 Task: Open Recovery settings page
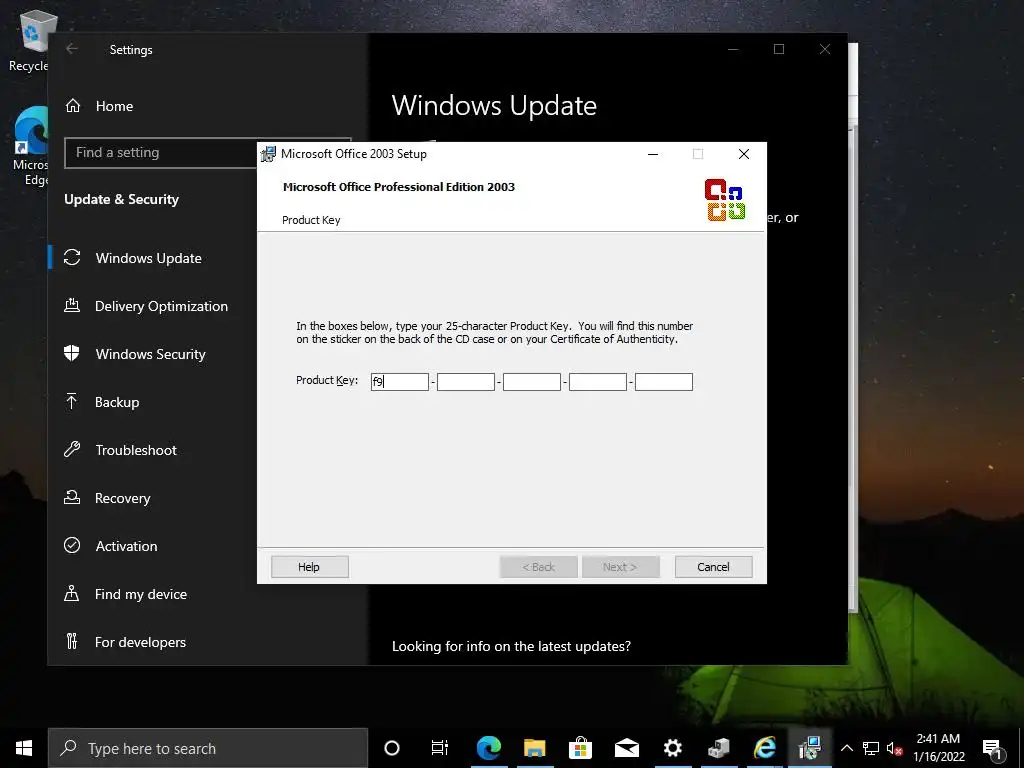[x=122, y=498]
